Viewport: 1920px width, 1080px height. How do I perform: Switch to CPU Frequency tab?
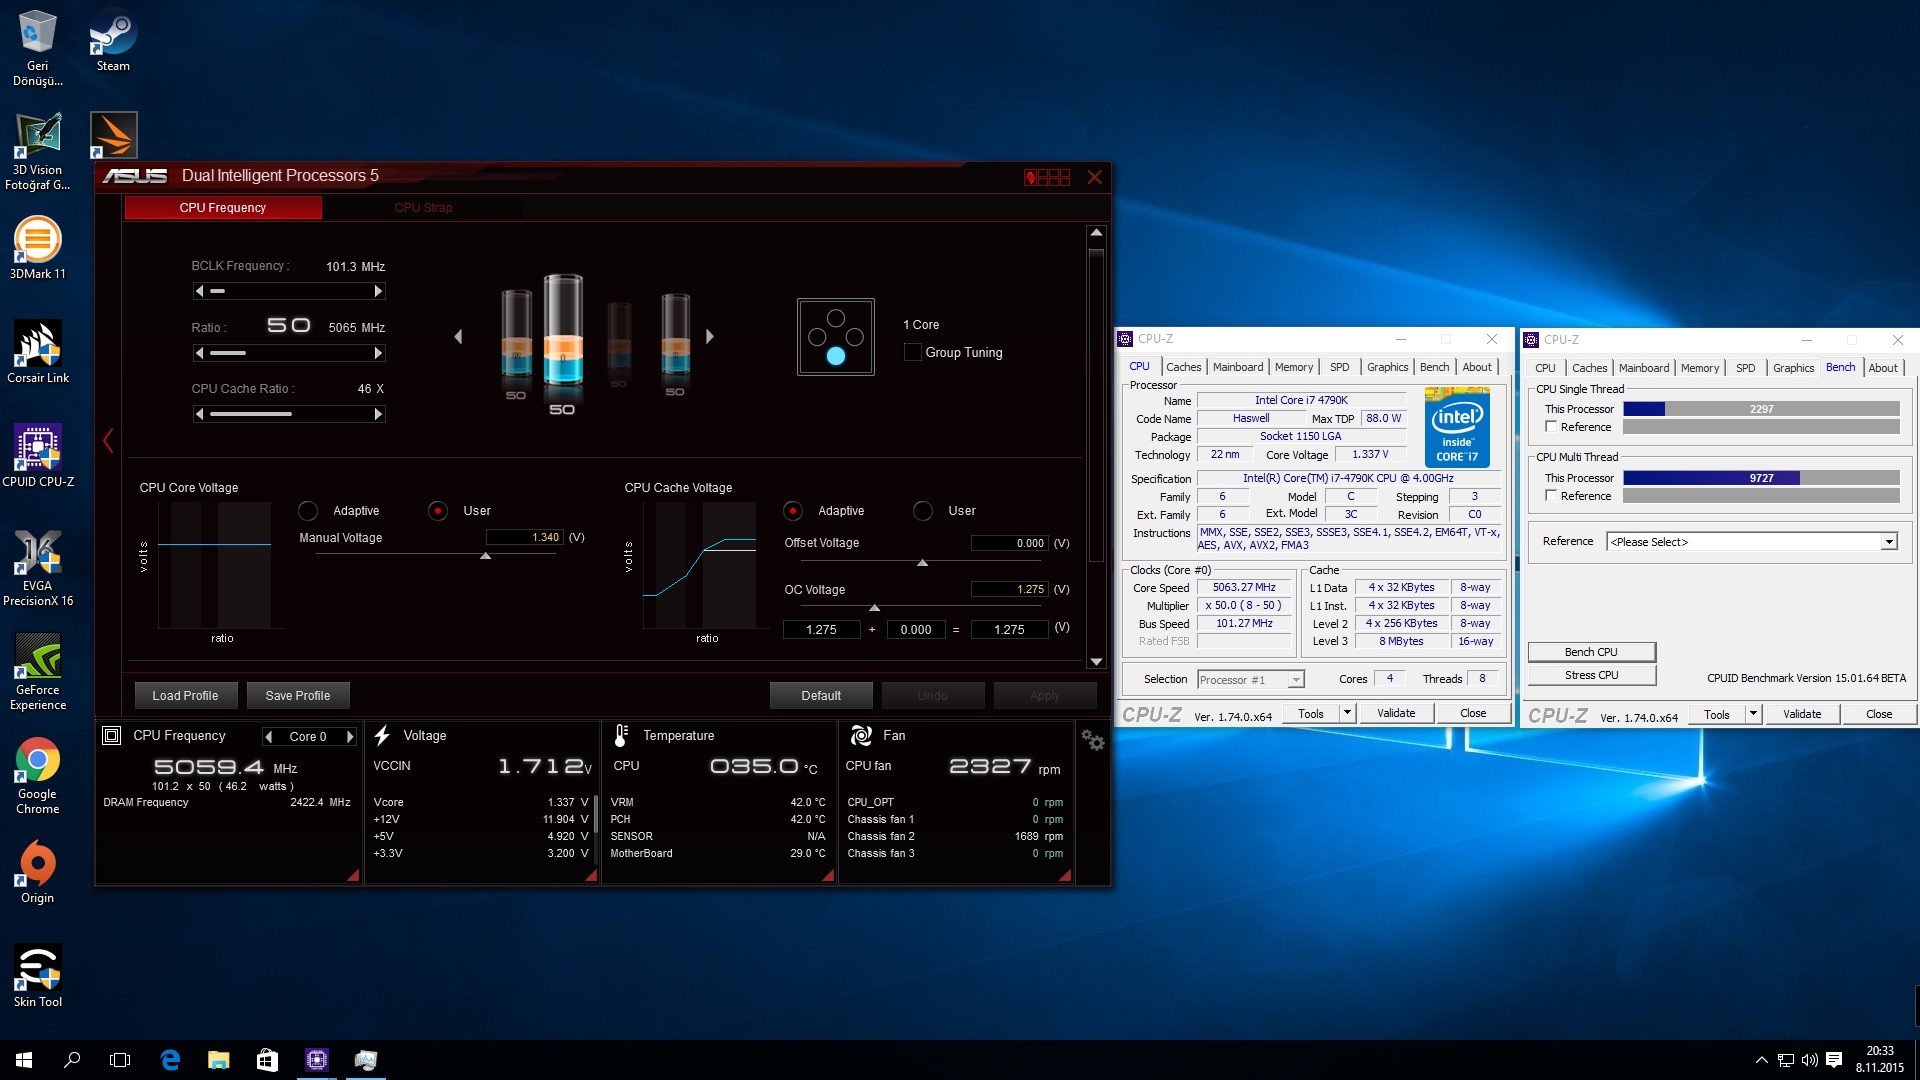(223, 208)
